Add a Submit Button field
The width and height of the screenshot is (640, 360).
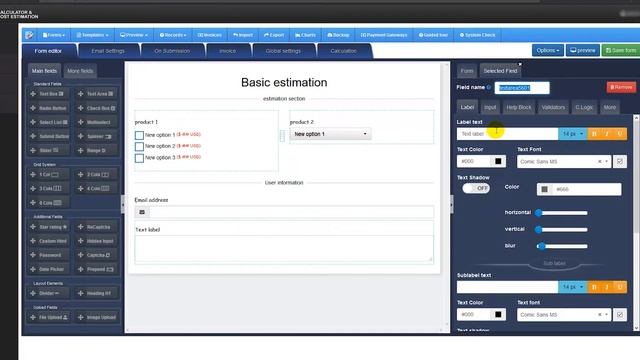click(49, 136)
